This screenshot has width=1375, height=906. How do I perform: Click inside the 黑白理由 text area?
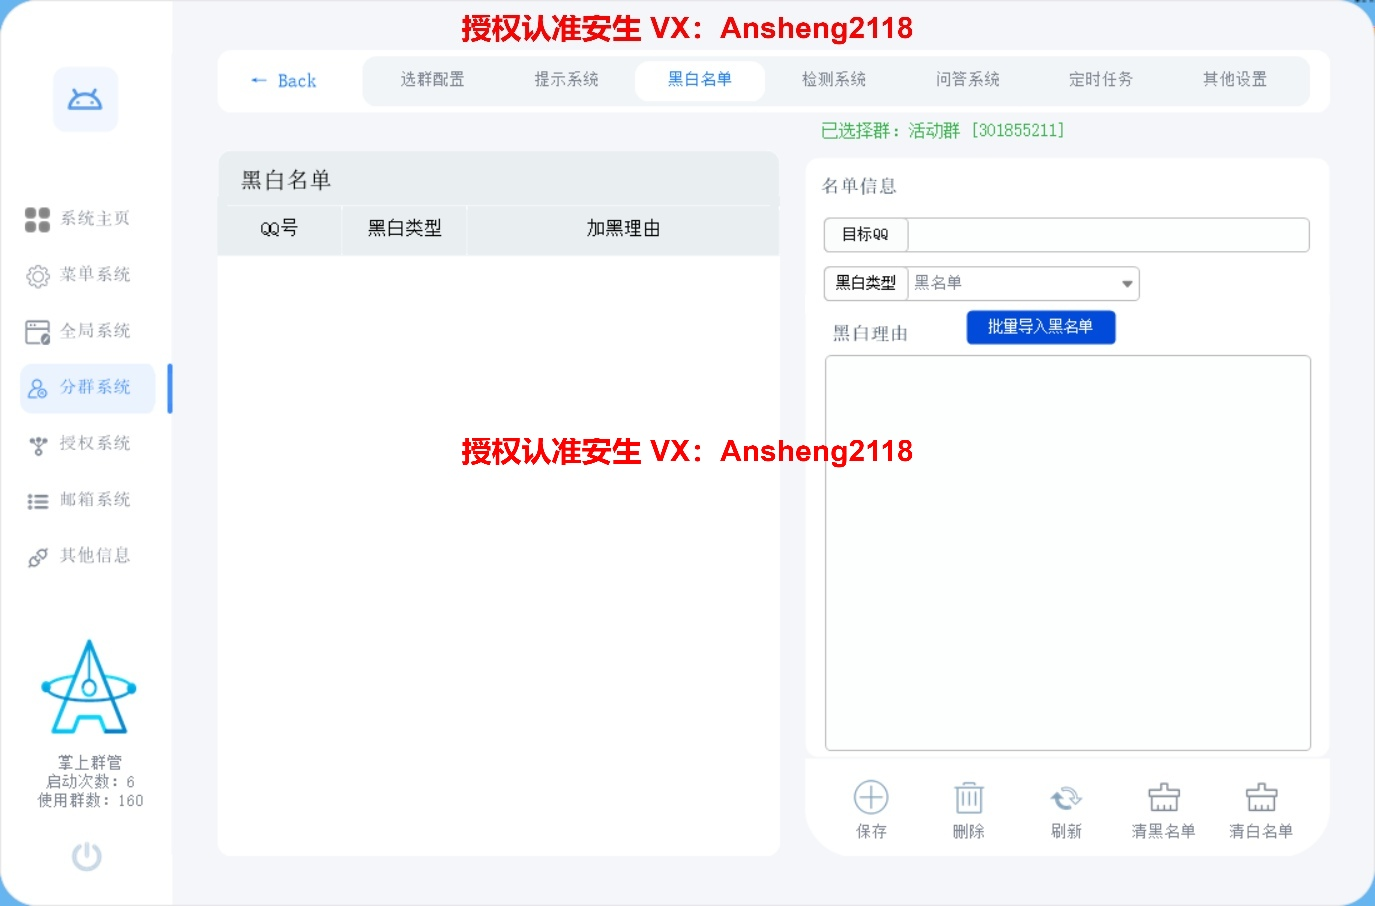point(1067,552)
